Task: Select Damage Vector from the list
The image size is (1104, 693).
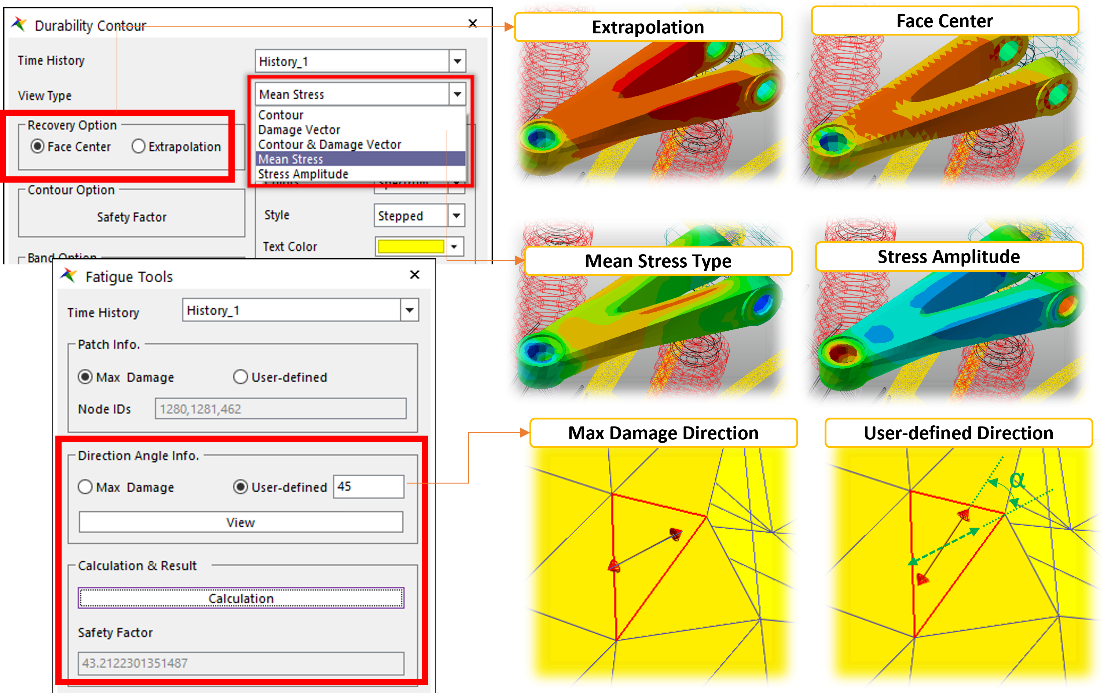Action: (x=299, y=130)
